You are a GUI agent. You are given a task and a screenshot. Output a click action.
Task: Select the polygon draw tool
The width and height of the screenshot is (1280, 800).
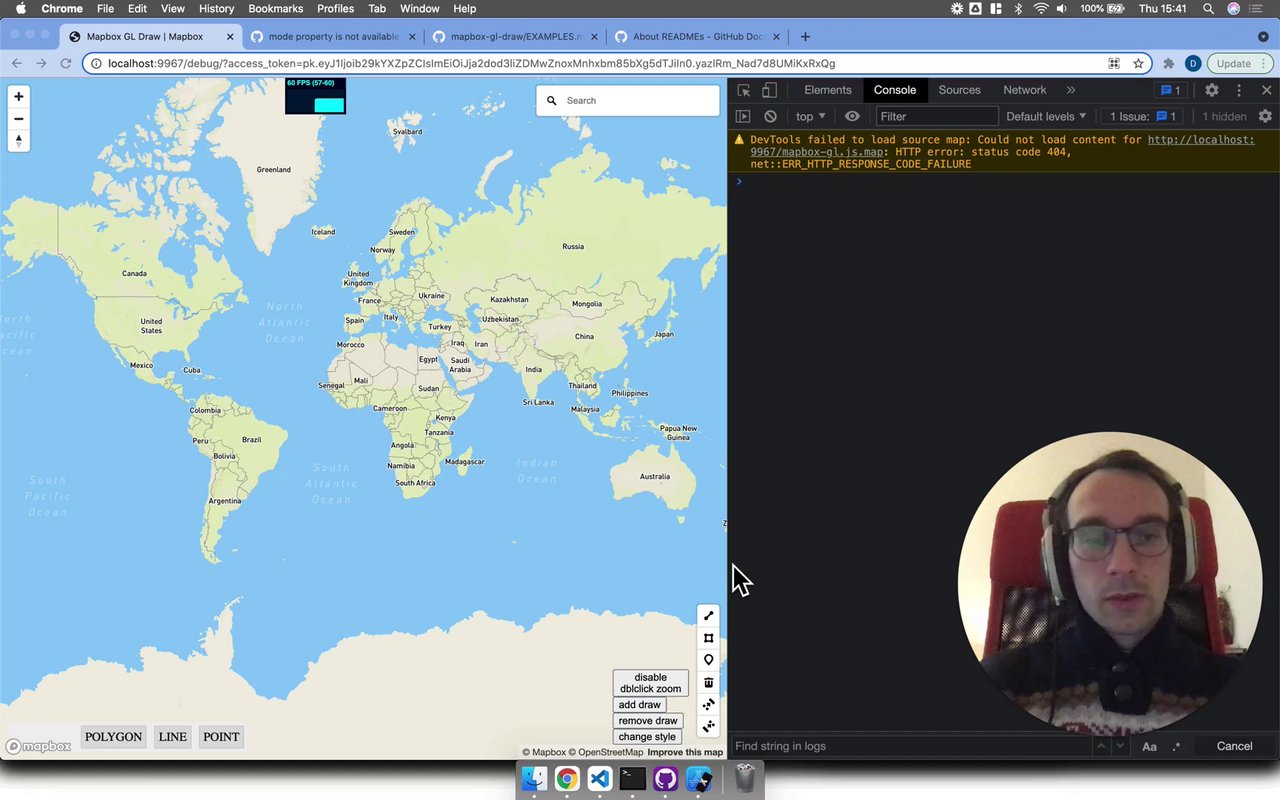(x=708, y=638)
